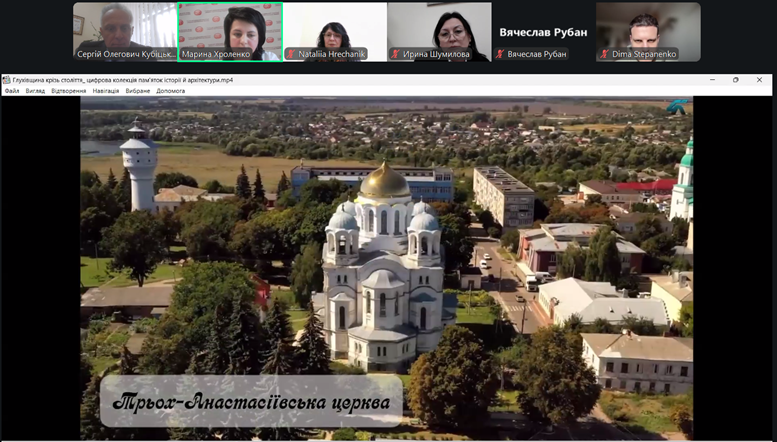
Task: Click muted microphone icon of Dima Stepanenko
Action: [x=605, y=54]
